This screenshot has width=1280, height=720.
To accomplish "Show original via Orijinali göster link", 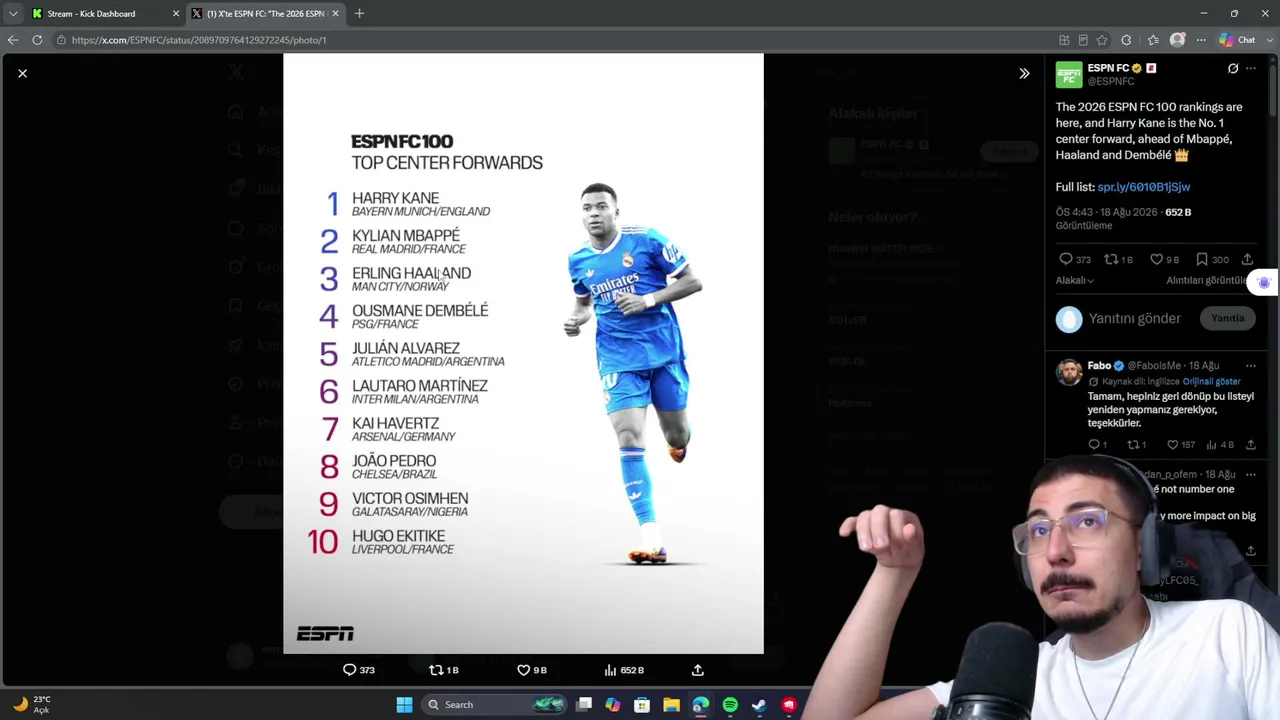I will pyautogui.click(x=1211, y=381).
